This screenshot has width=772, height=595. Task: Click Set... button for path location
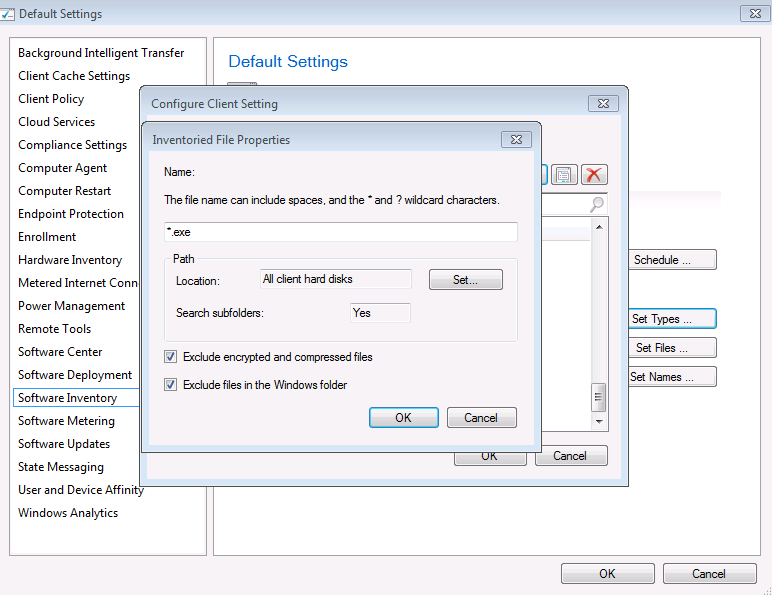pyautogui.click(x=465, y=280)
